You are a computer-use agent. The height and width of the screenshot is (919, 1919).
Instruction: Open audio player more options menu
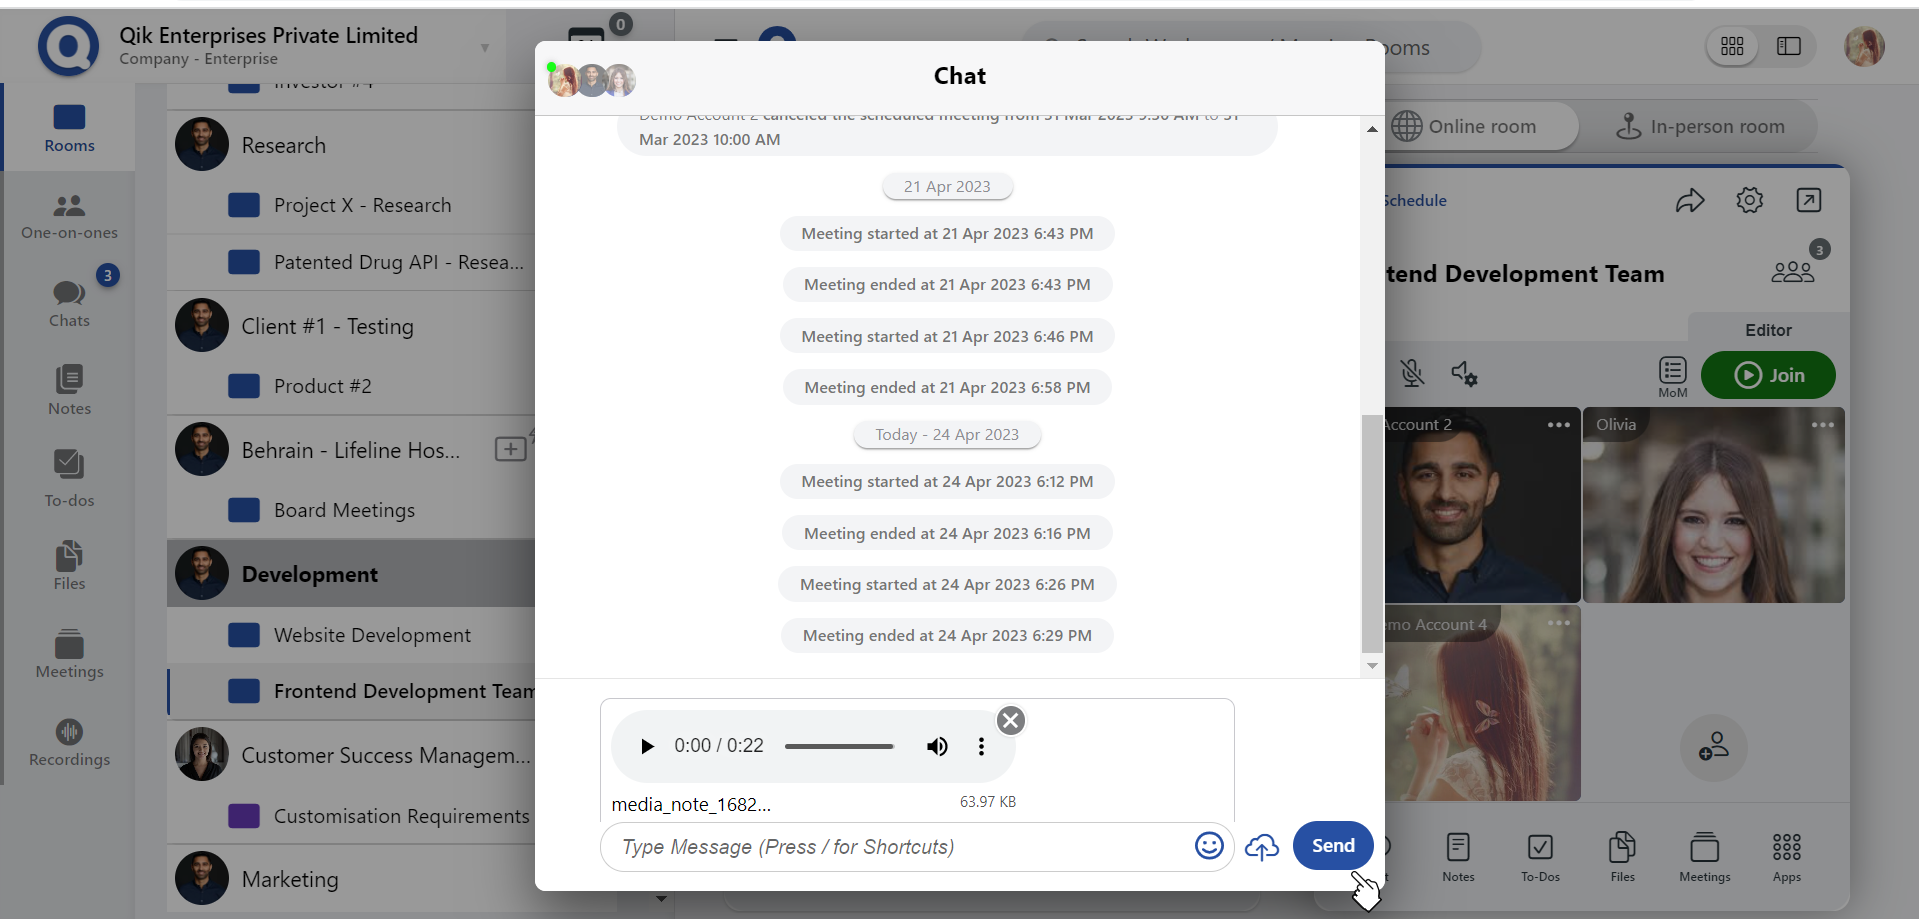pyautogui.click(x=981, y=746)
